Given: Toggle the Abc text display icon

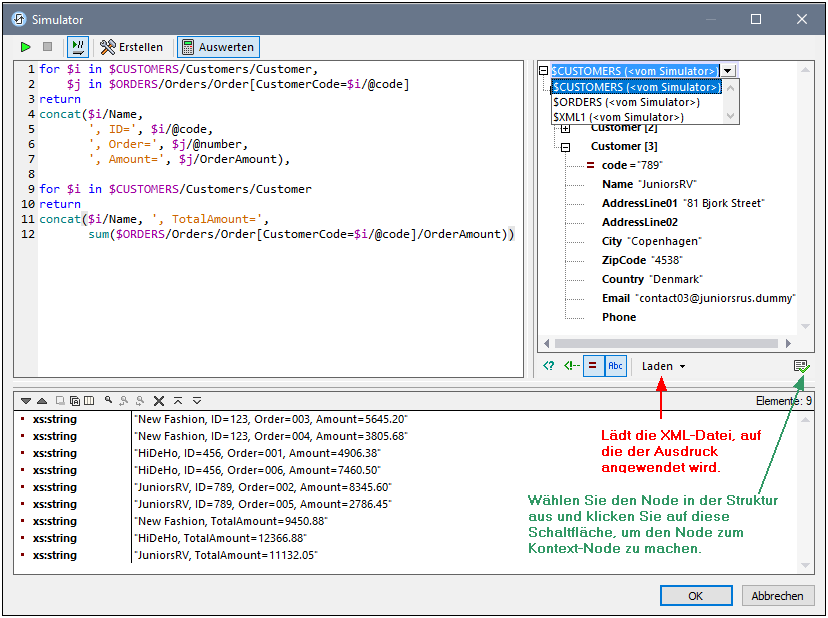Looking at the screenshot, I should [x=615, y=366].
